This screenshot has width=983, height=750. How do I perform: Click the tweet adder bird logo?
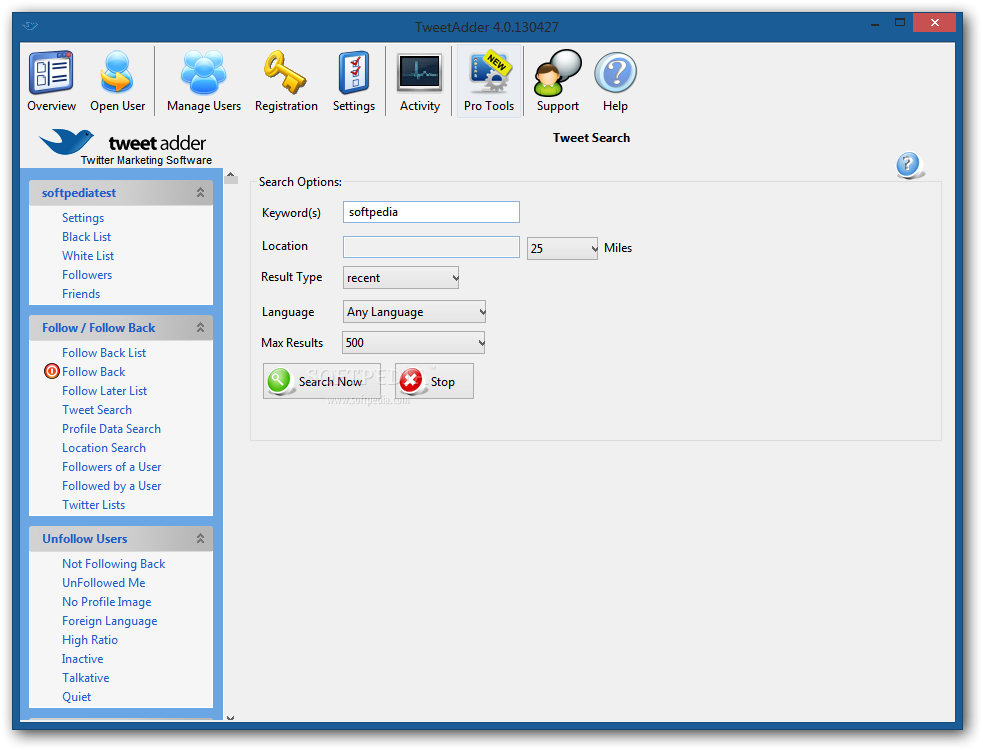pos(66,141)
